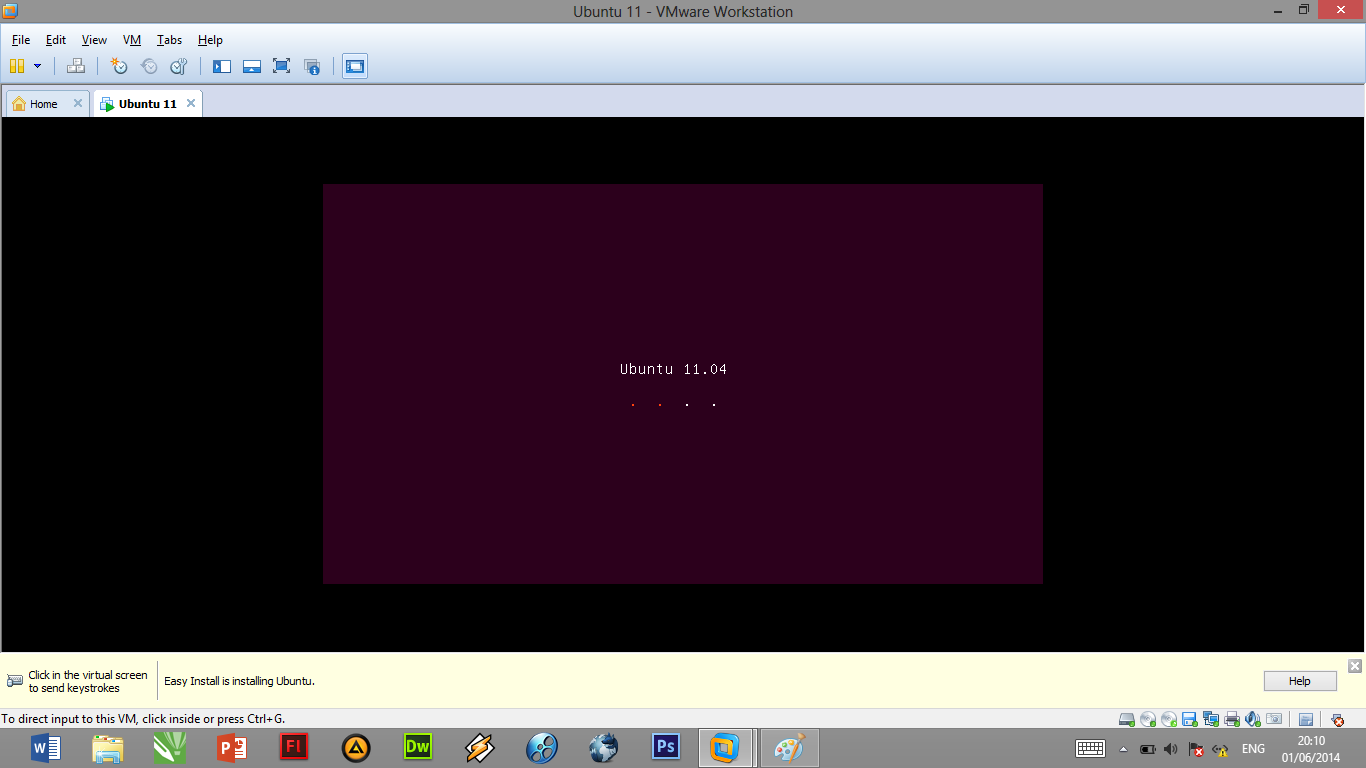Screen dimensions: 1366x768
Task: Click the second CD/DVD drive status icon
Action: point(1169,719)
